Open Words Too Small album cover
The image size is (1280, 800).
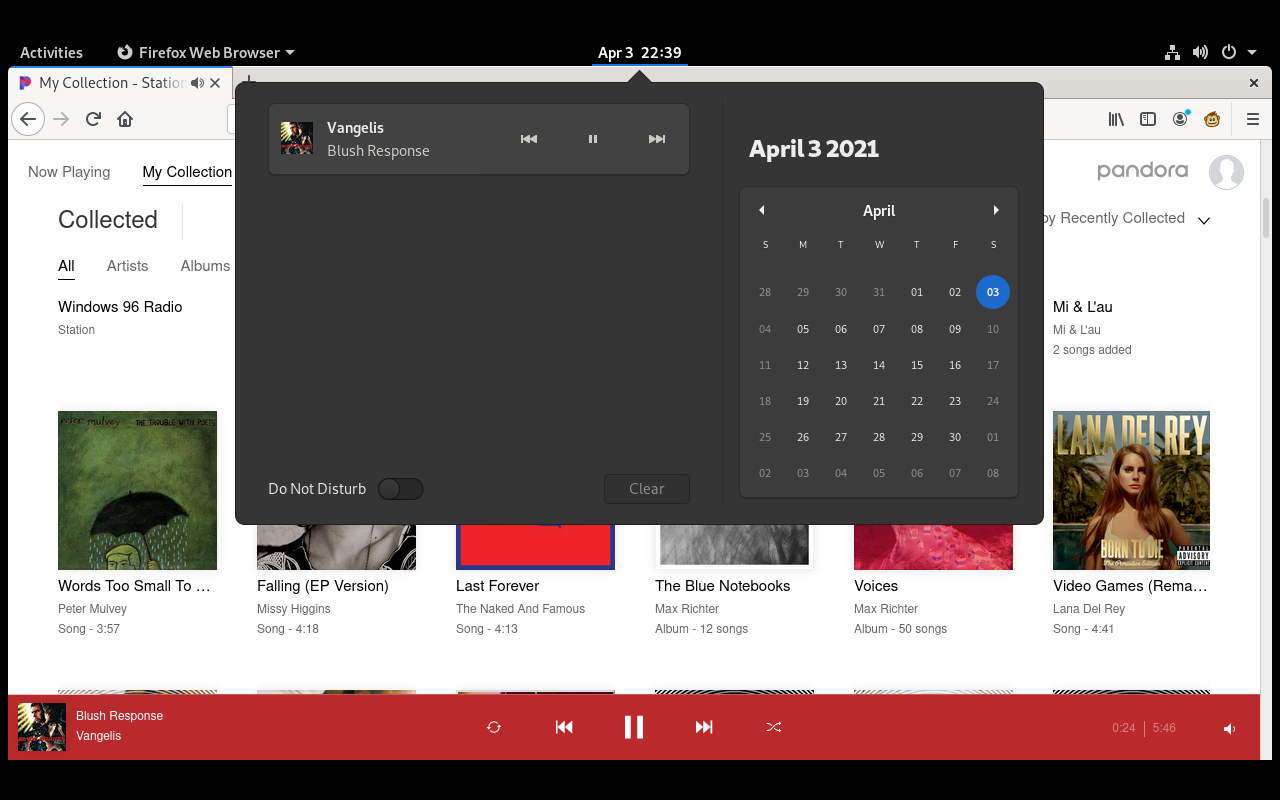pos(137,490)
